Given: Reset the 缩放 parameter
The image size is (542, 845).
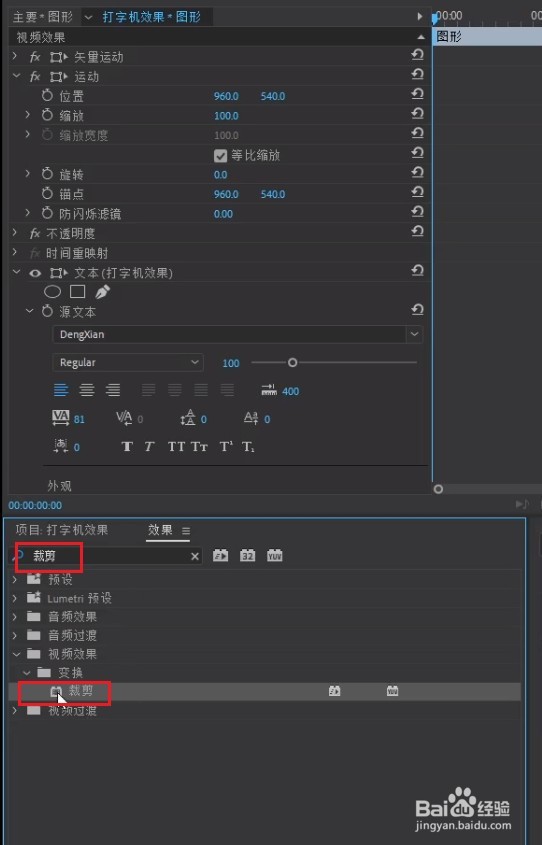Looking at the screenshot, I should click(417, 114).
